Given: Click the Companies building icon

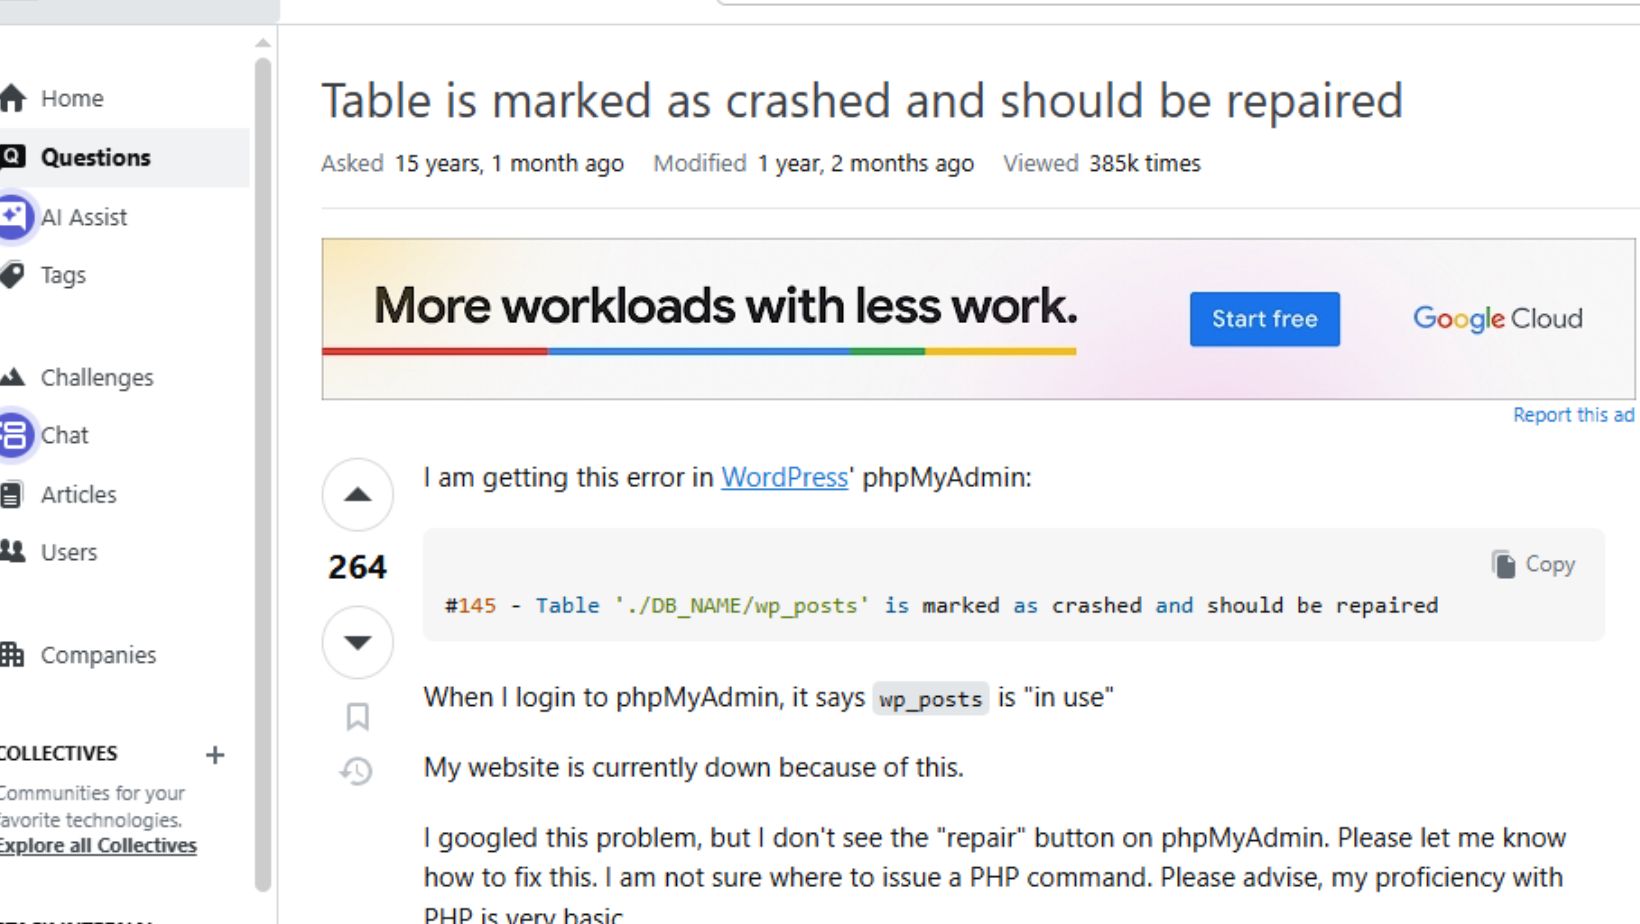Looking at the screenshot, I should [12, 655].
